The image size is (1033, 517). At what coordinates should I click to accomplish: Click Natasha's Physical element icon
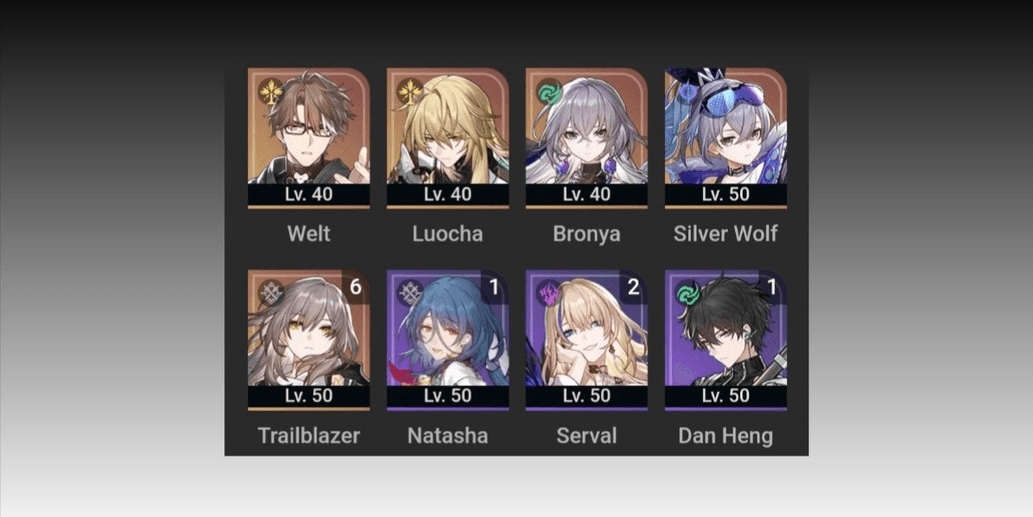click(x=410, y=294)
